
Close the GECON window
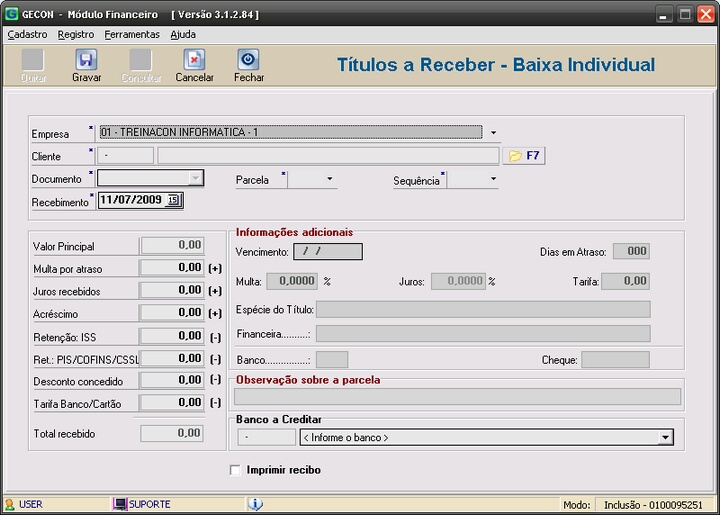(706, 14)
